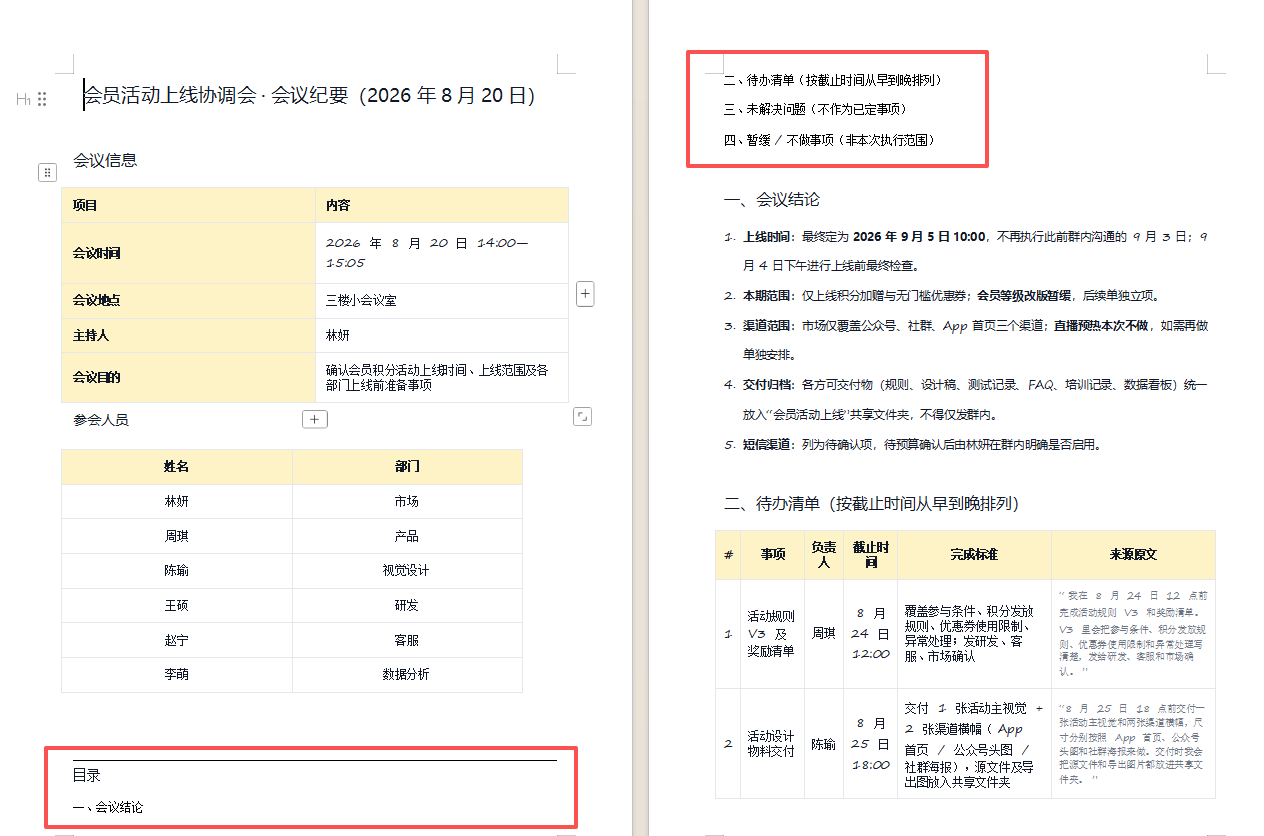Click 林妍 in the attendees table
This screenshot has height=836, width=1264.
click(x=177, y=501)
